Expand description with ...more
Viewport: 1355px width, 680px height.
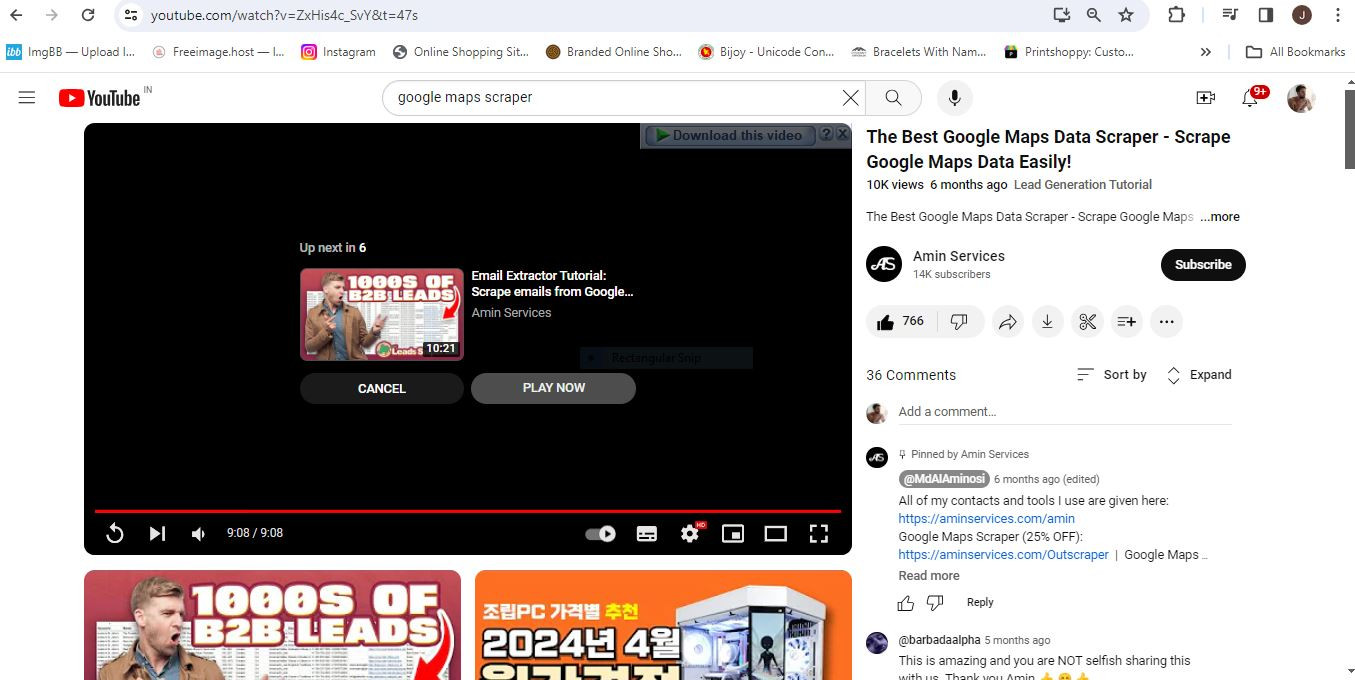tap(1220, 217)
